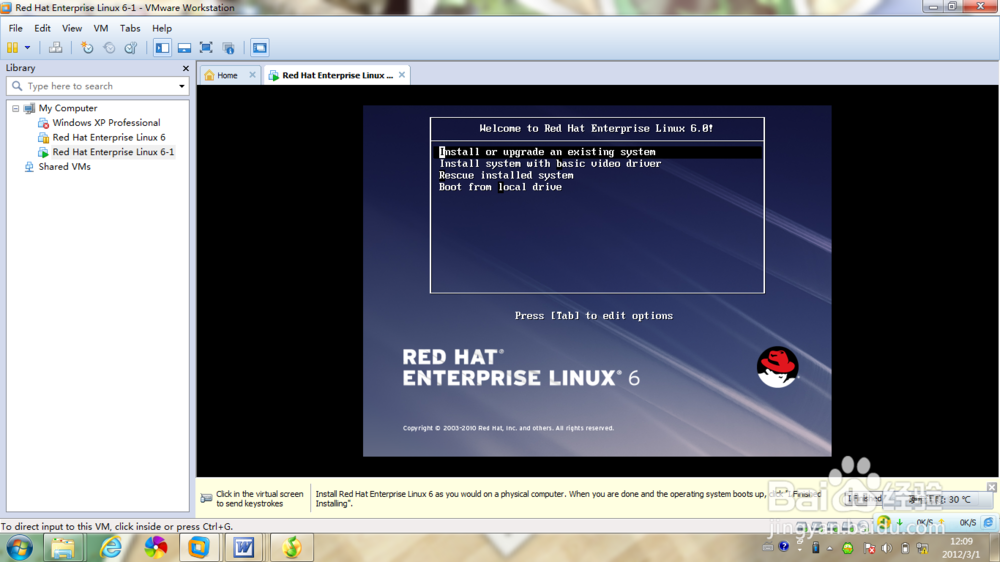The height and width of the screenshot is (562, 1000).
Task: Open the Action Center flag tray icon
Action: (869, 548)
